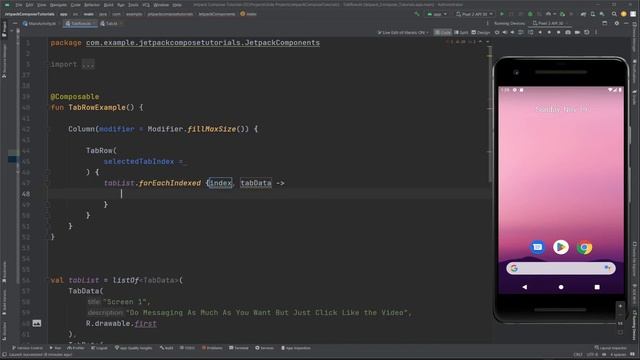The image size is (640, 360).
Task: Open the Messages app on emulator
Action: coord(537,247)
